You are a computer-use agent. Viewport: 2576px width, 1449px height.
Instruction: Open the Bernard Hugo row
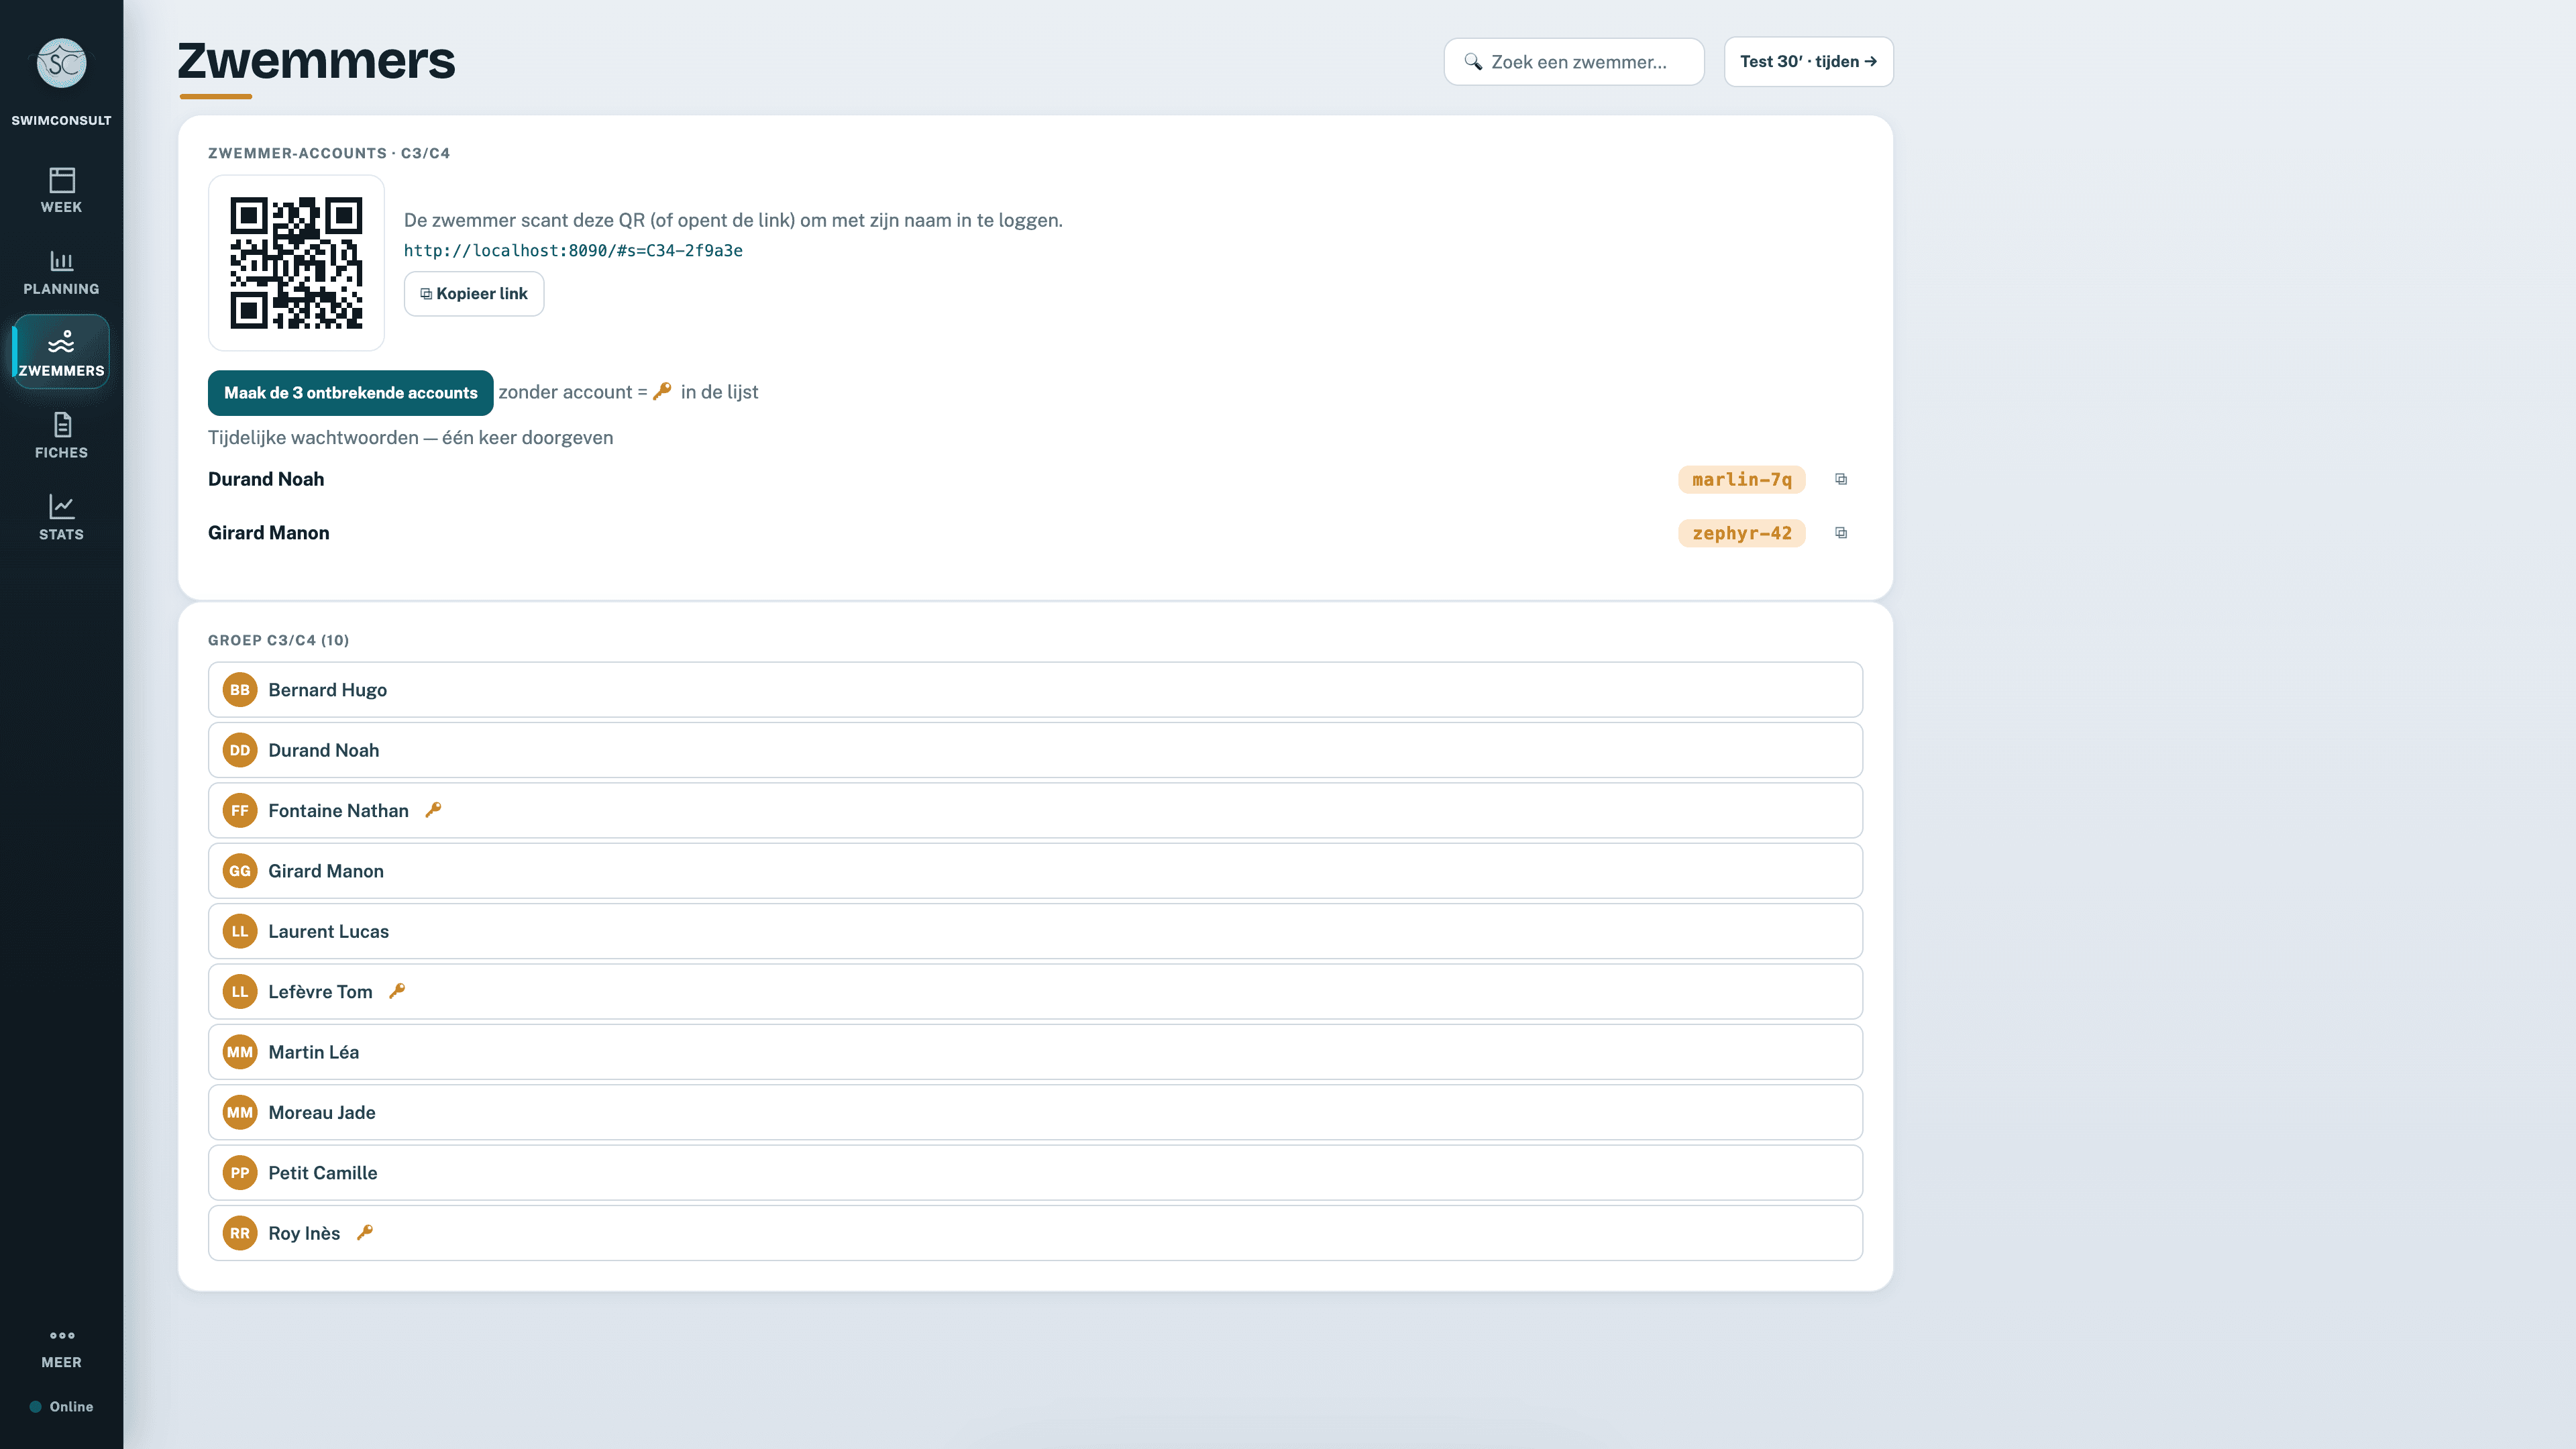(1035, 690)
